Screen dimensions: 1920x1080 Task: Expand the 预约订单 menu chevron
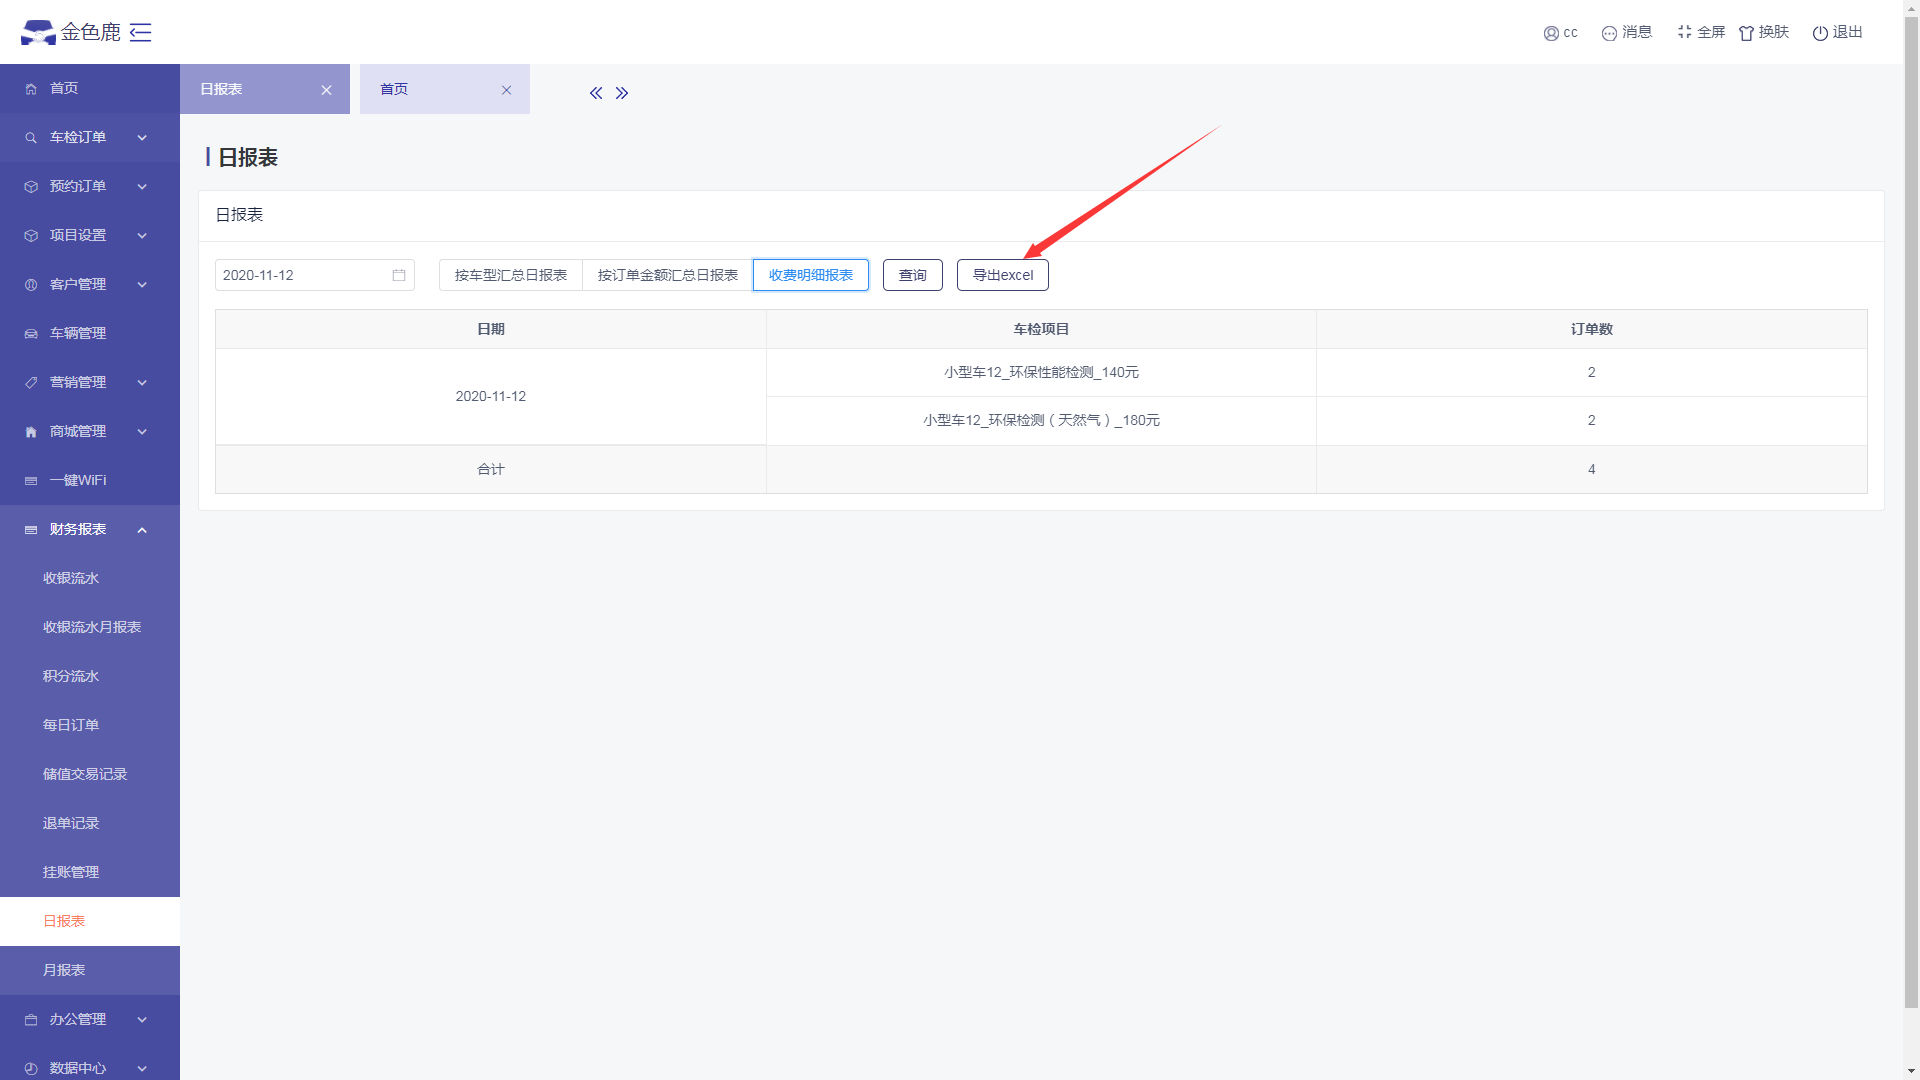click(142, 187)
